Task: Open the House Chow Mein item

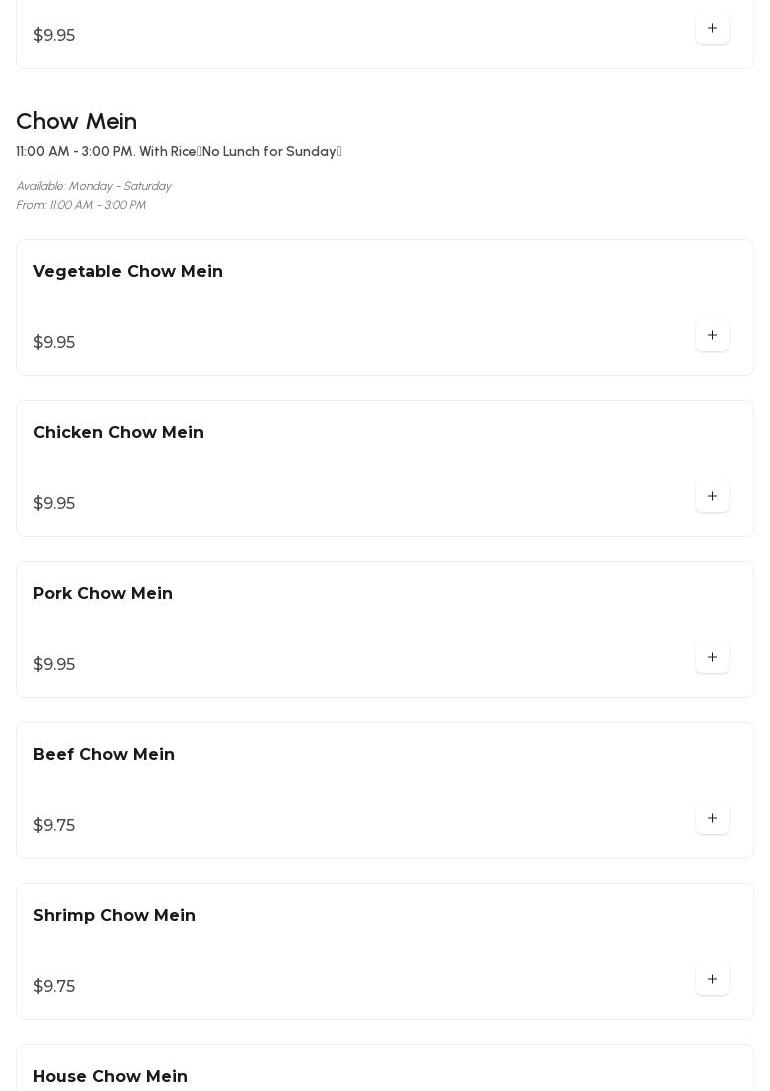Action: click(x=110, y=1076)
